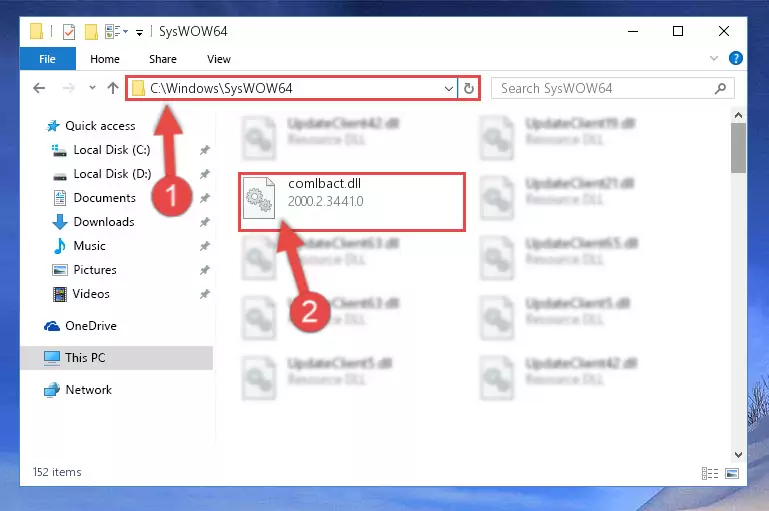Click the address bar path C:\Windows\SysWOW64
This screenshot has width=769, height=511.
[221, 88]
